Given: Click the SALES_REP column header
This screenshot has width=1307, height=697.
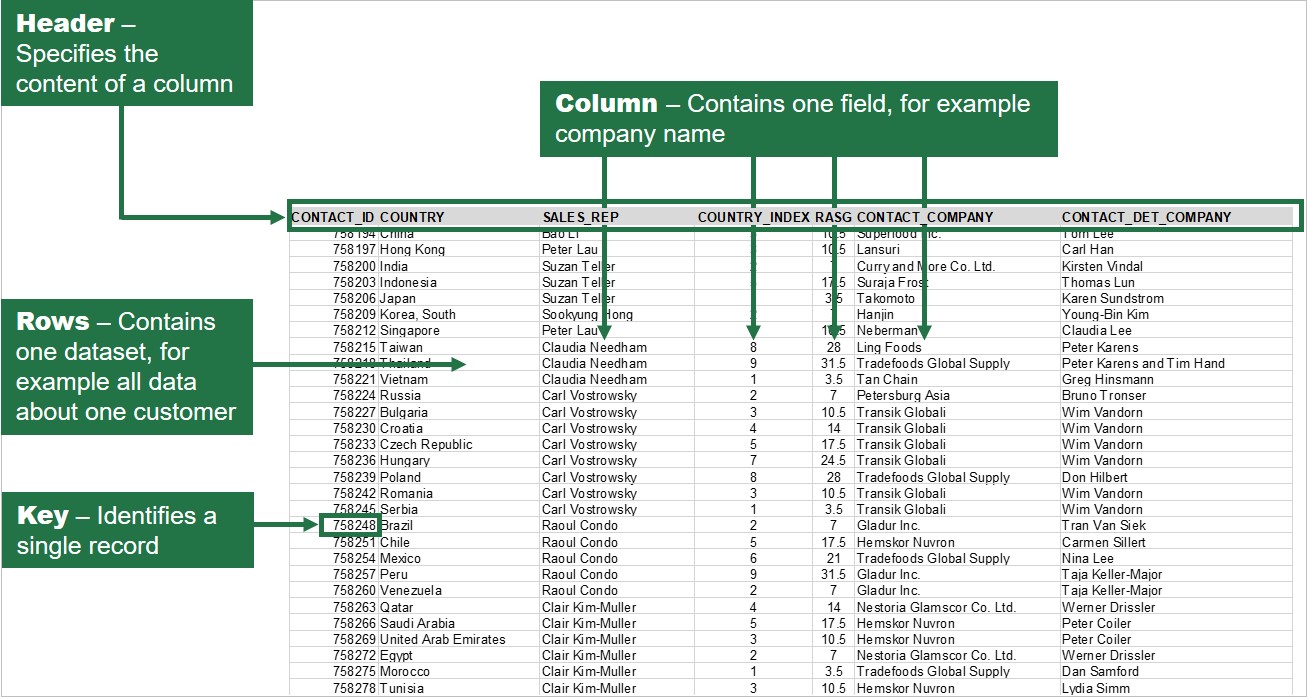Looking at the screenshot, I should click(581, 217).
